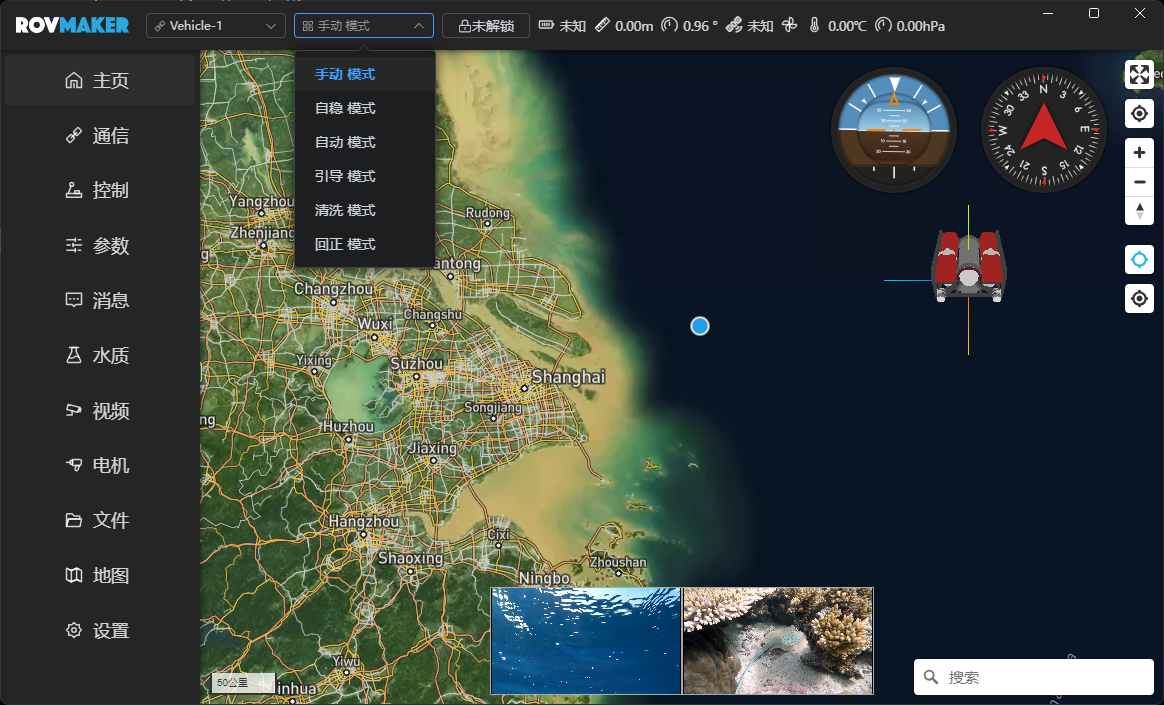The width and height of the screenshot is (1164, 705).
Task: Click the red compass heading gauge
Action: pos(1043,130)
